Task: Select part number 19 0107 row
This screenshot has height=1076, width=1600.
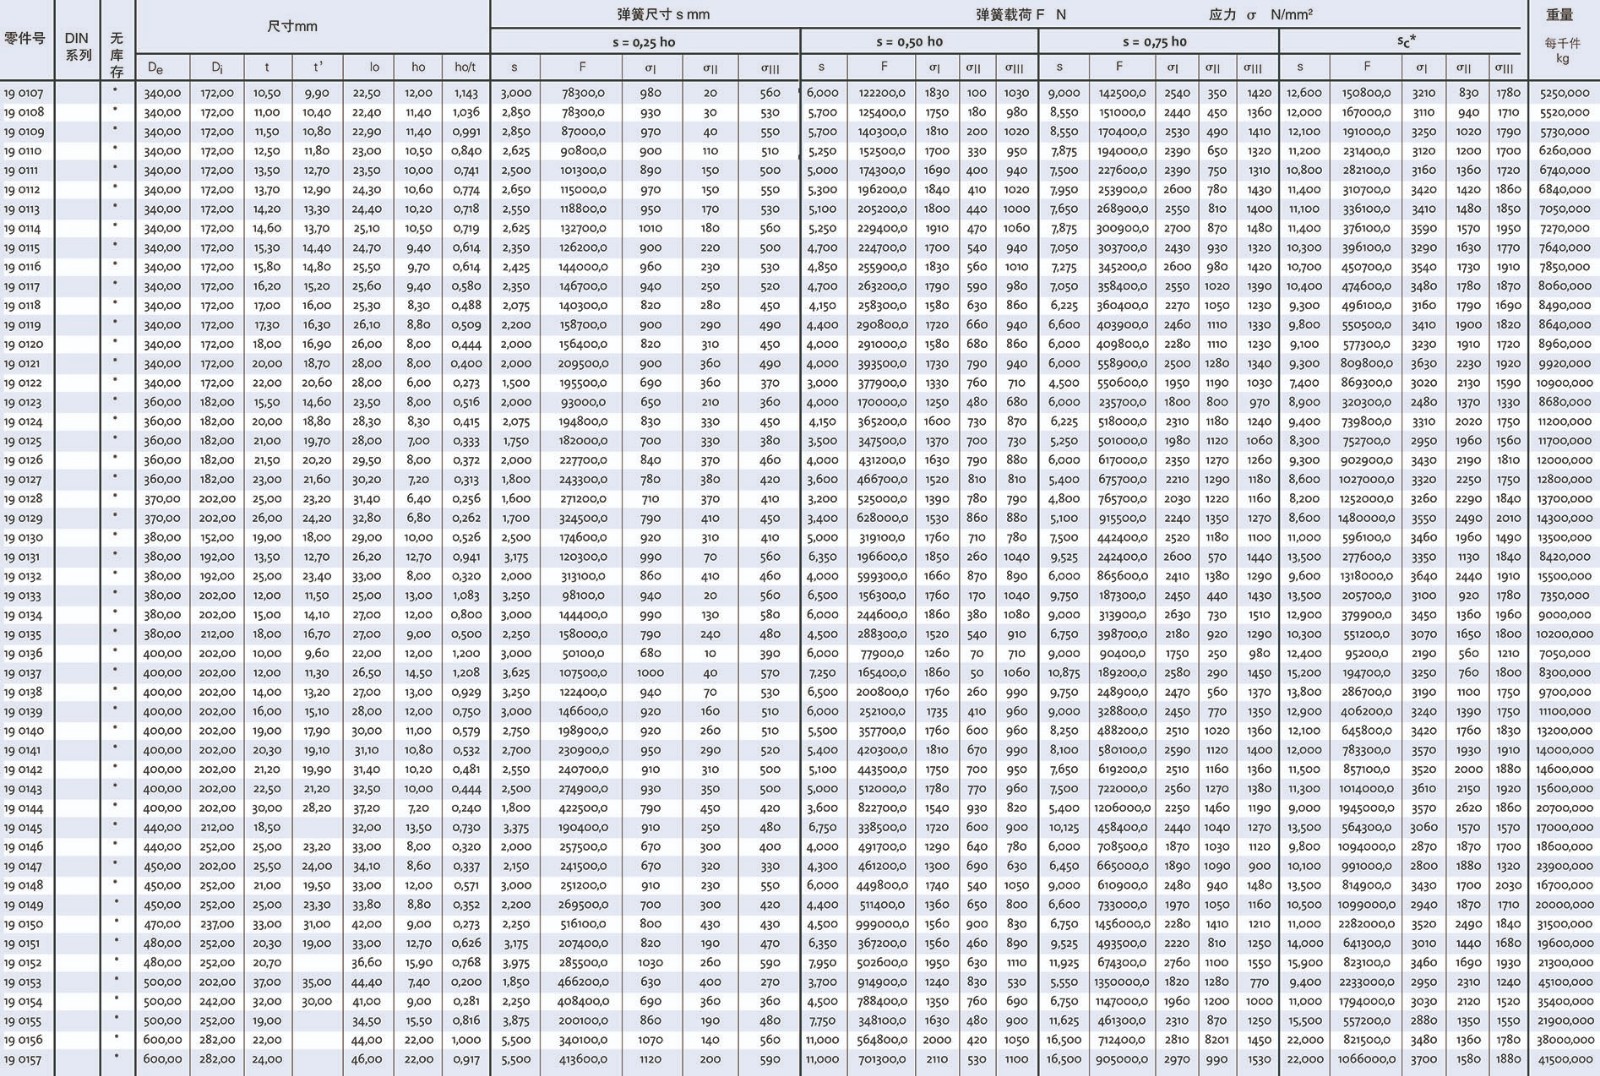Action: click(24, 93)
